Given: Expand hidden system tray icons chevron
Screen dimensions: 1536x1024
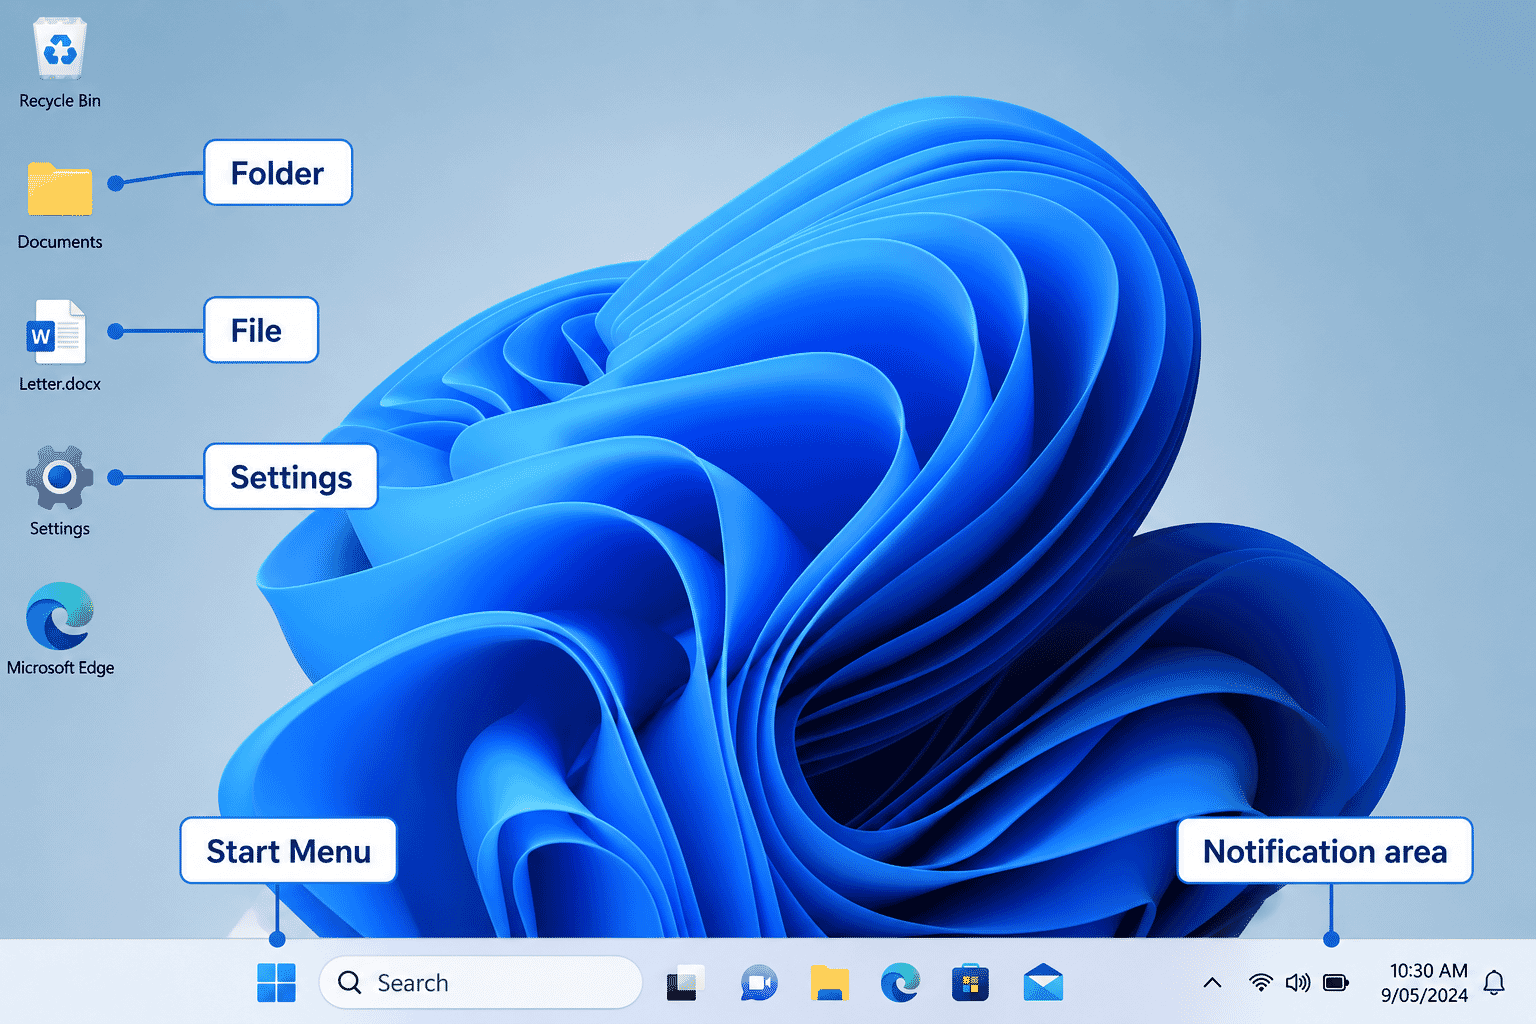Looking at the screenshot, I should tap(1212, 983).
